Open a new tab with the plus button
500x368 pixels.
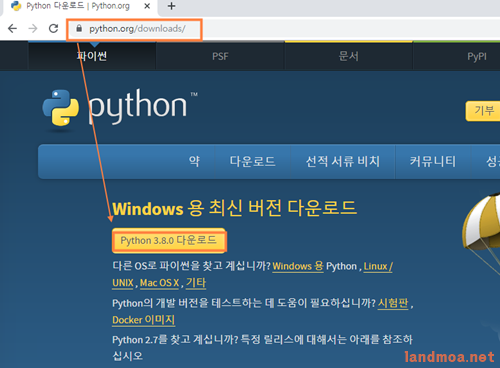pyautogui.click(x=171, y=6)
